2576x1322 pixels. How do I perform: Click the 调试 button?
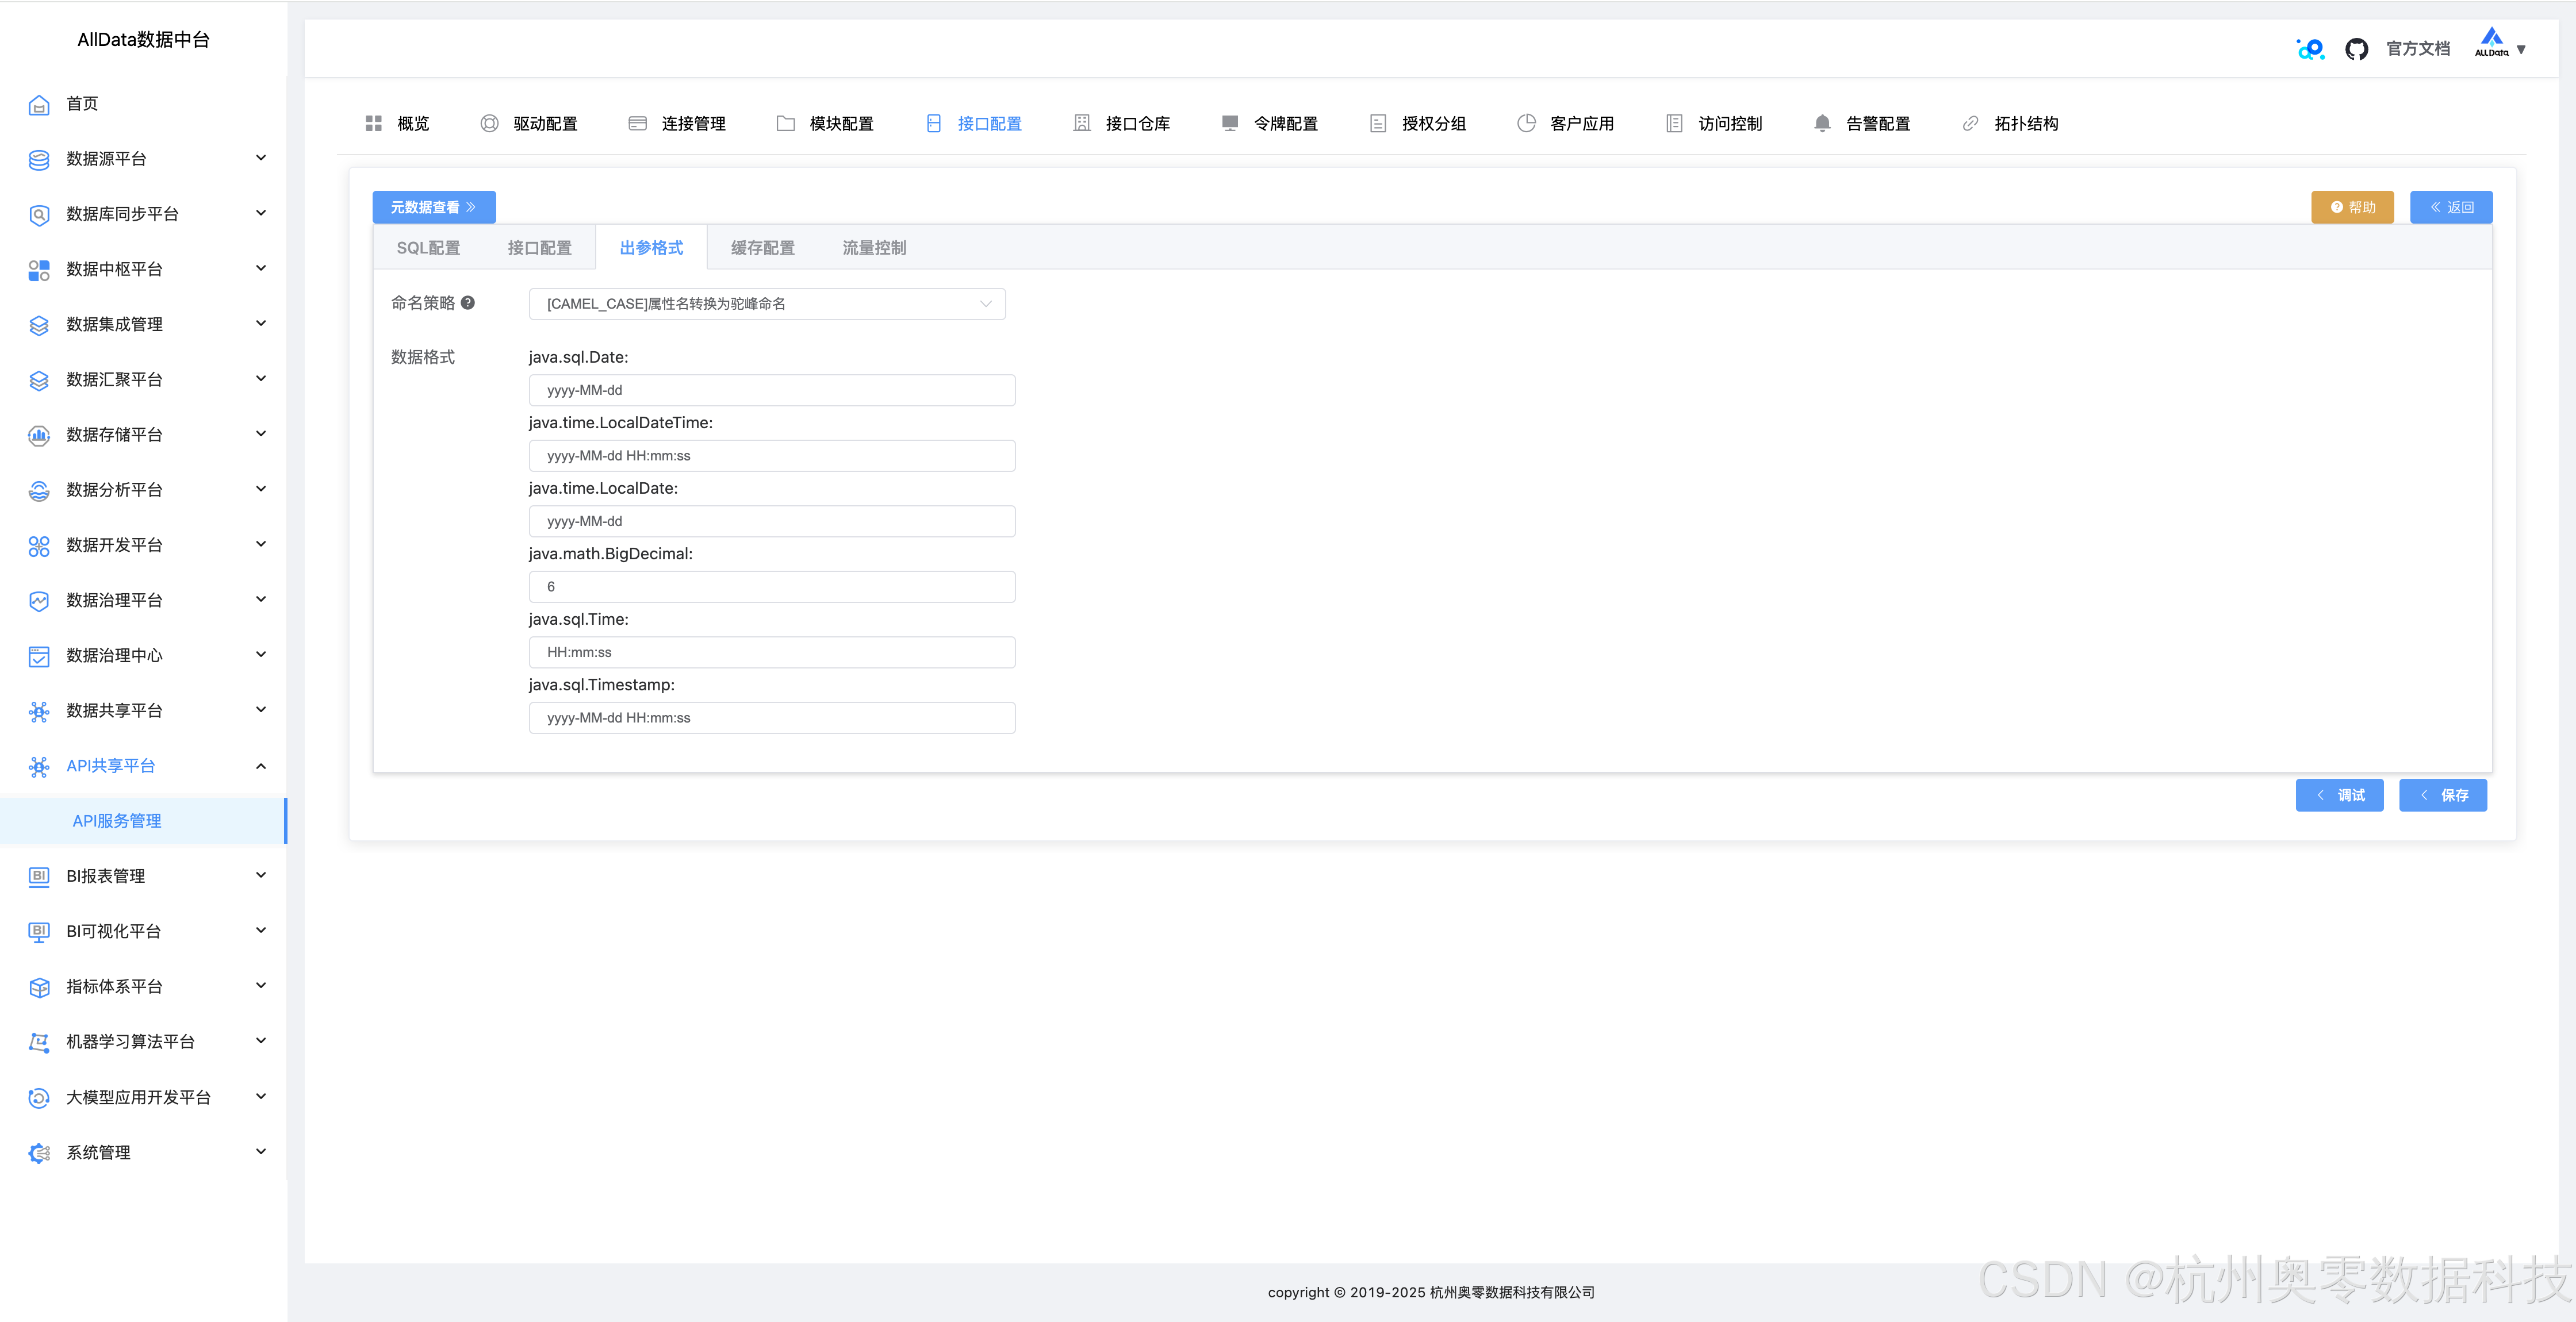[2339, 795]
